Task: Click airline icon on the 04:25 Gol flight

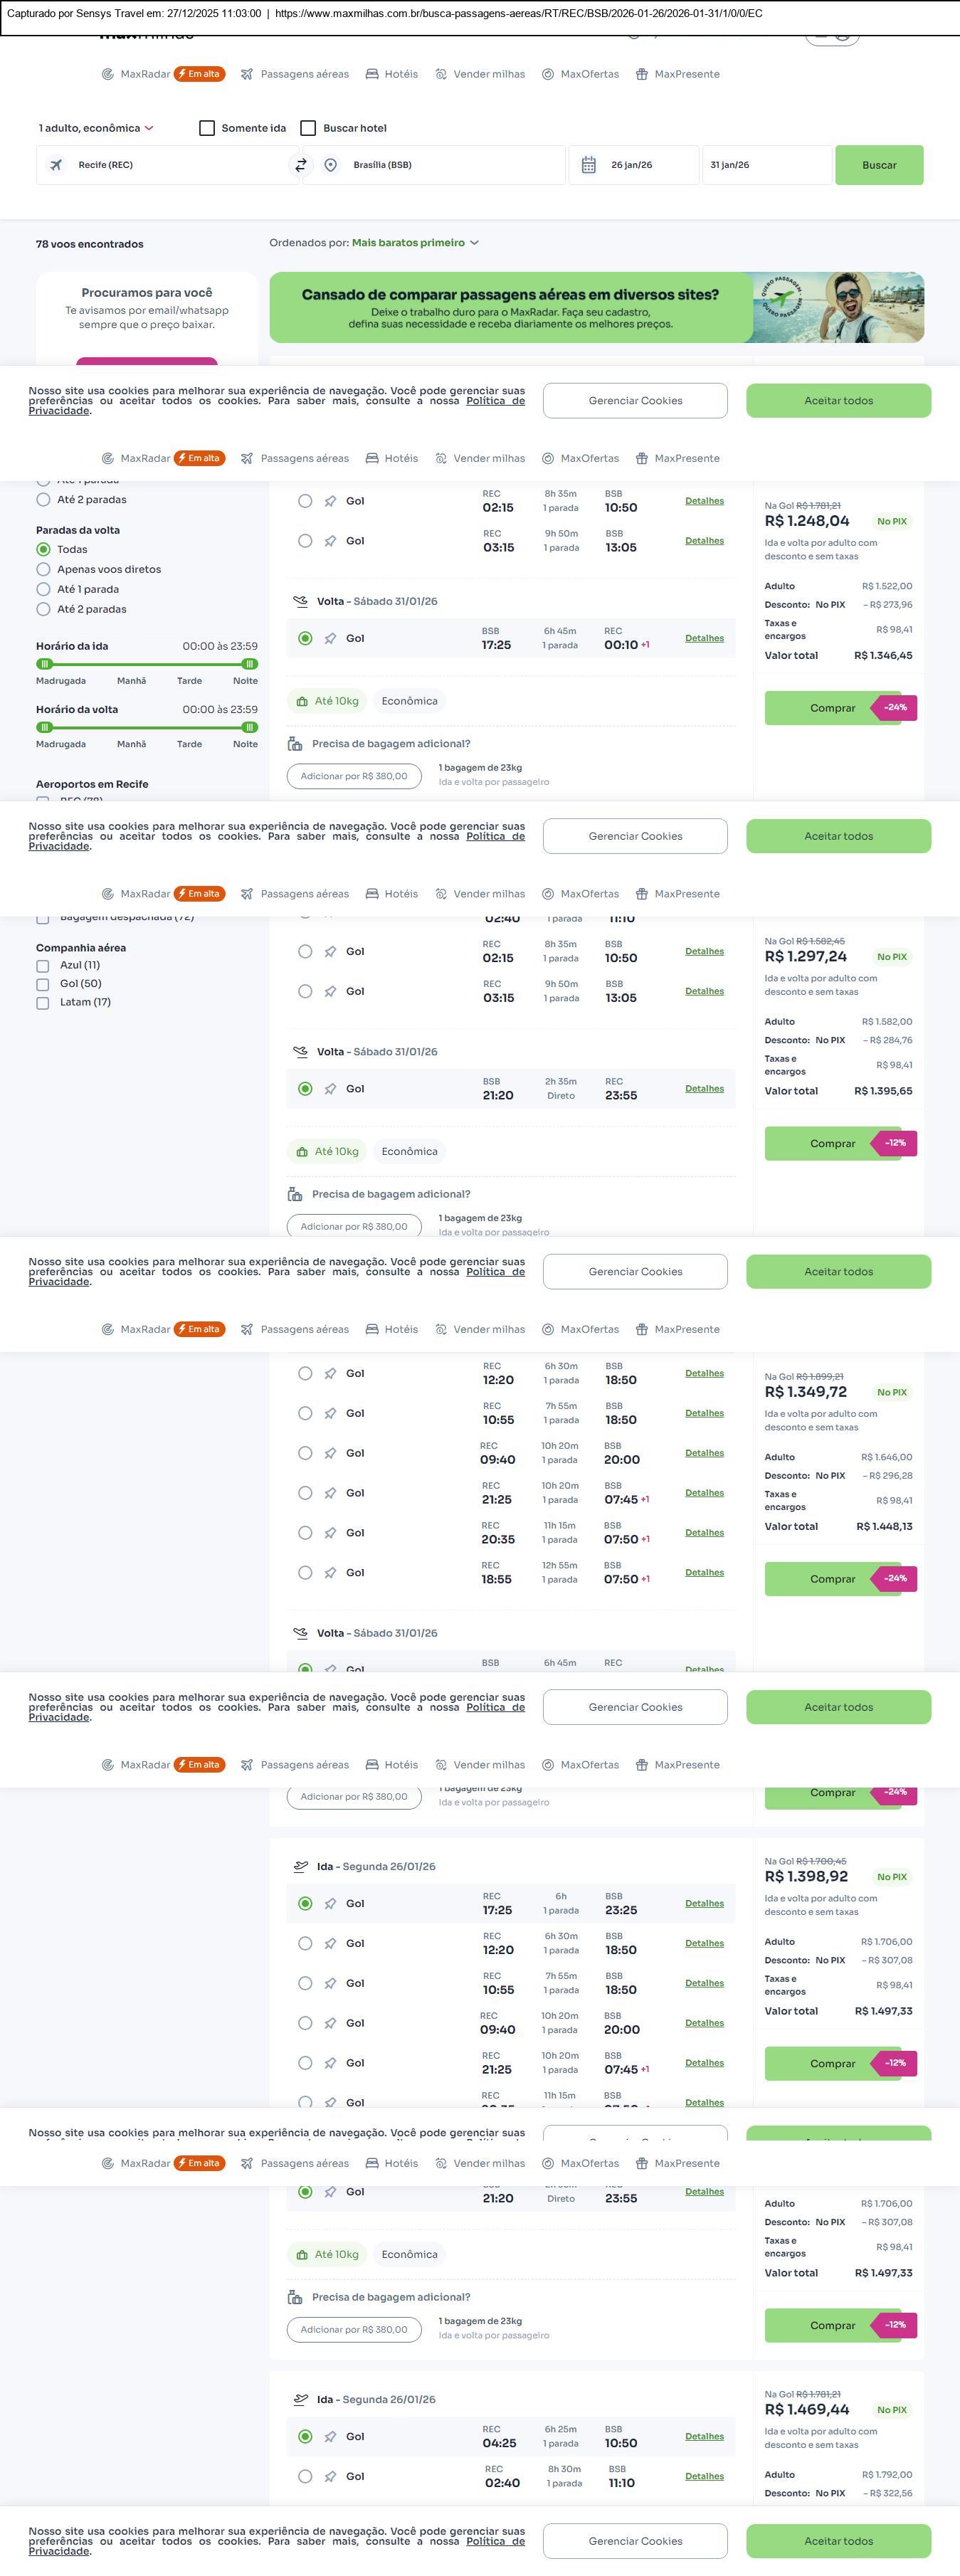Action: click(x=330, y=2436)
